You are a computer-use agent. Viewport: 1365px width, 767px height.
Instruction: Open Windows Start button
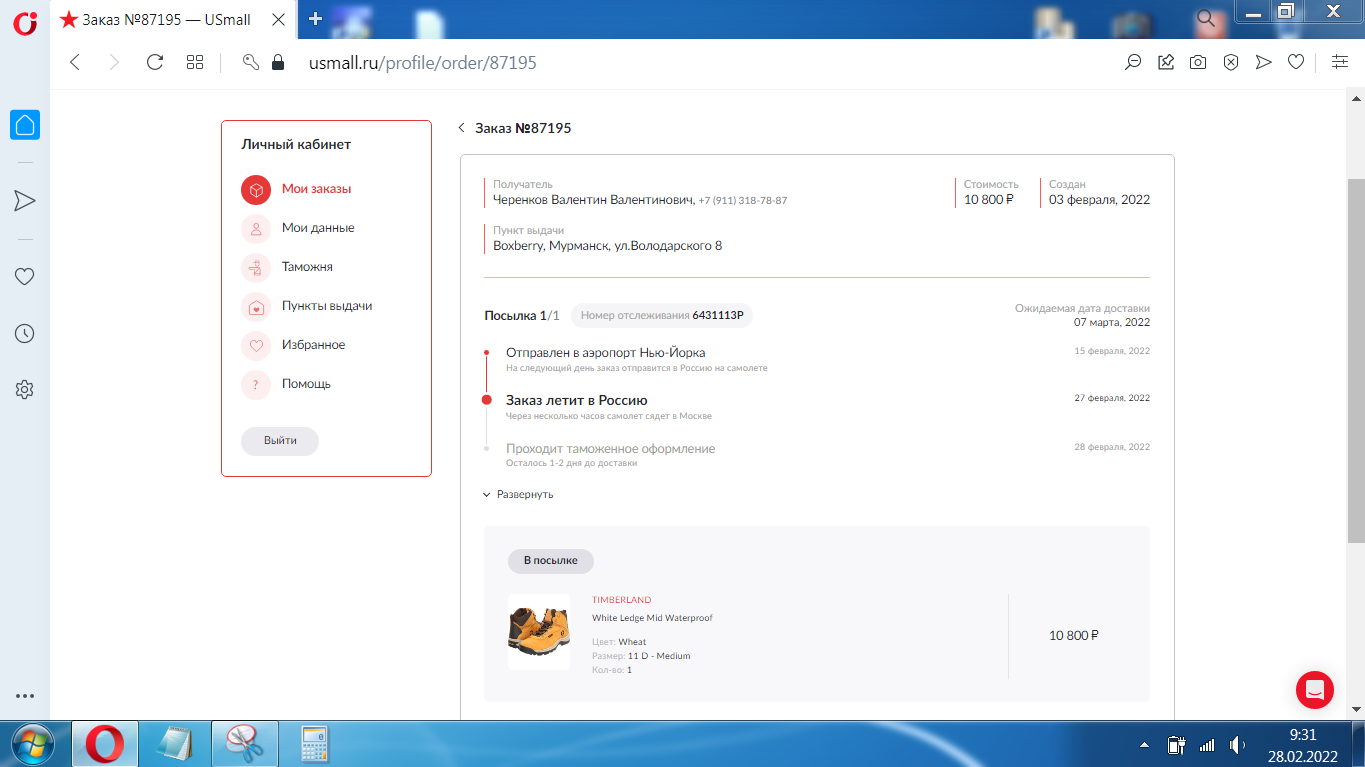31,744
